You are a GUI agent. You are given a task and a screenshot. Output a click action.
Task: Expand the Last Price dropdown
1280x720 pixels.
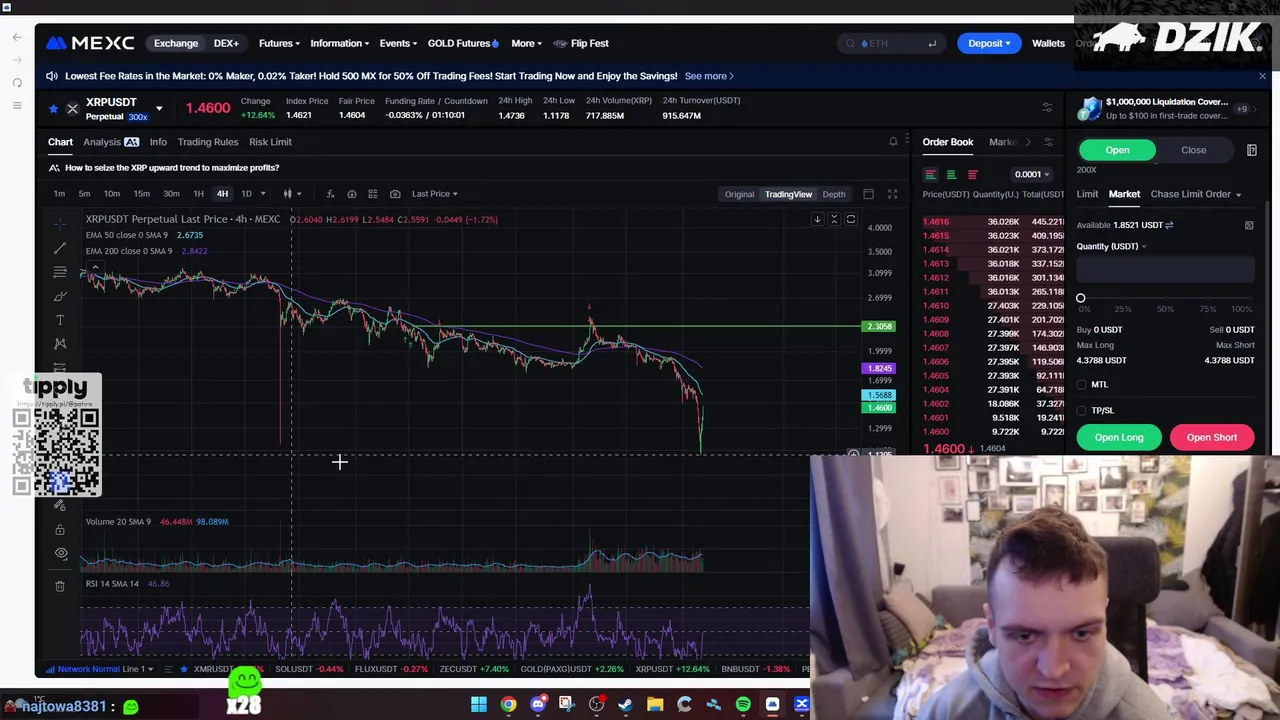tap(434, 194)
